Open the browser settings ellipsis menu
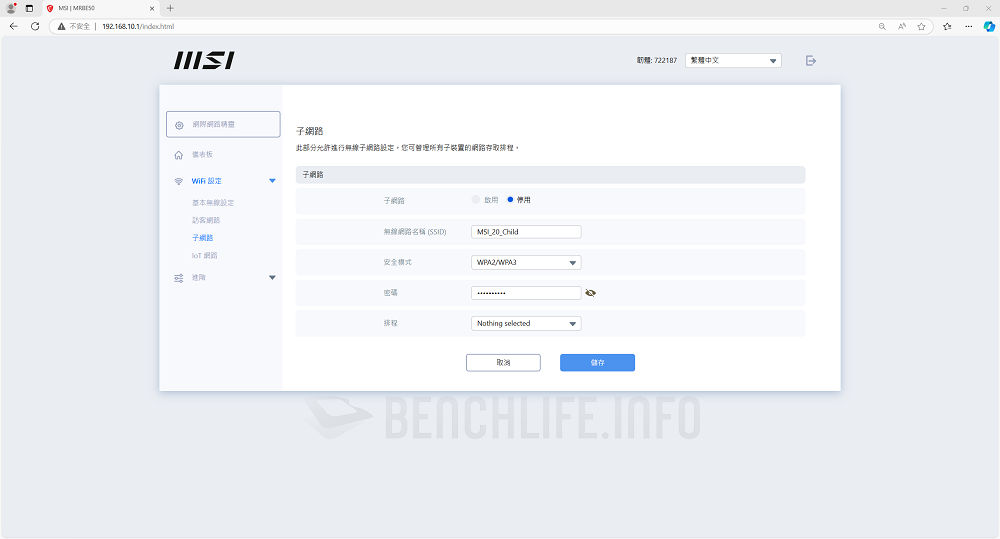This screenshot has width=1000, height=539. coord(969,26)
